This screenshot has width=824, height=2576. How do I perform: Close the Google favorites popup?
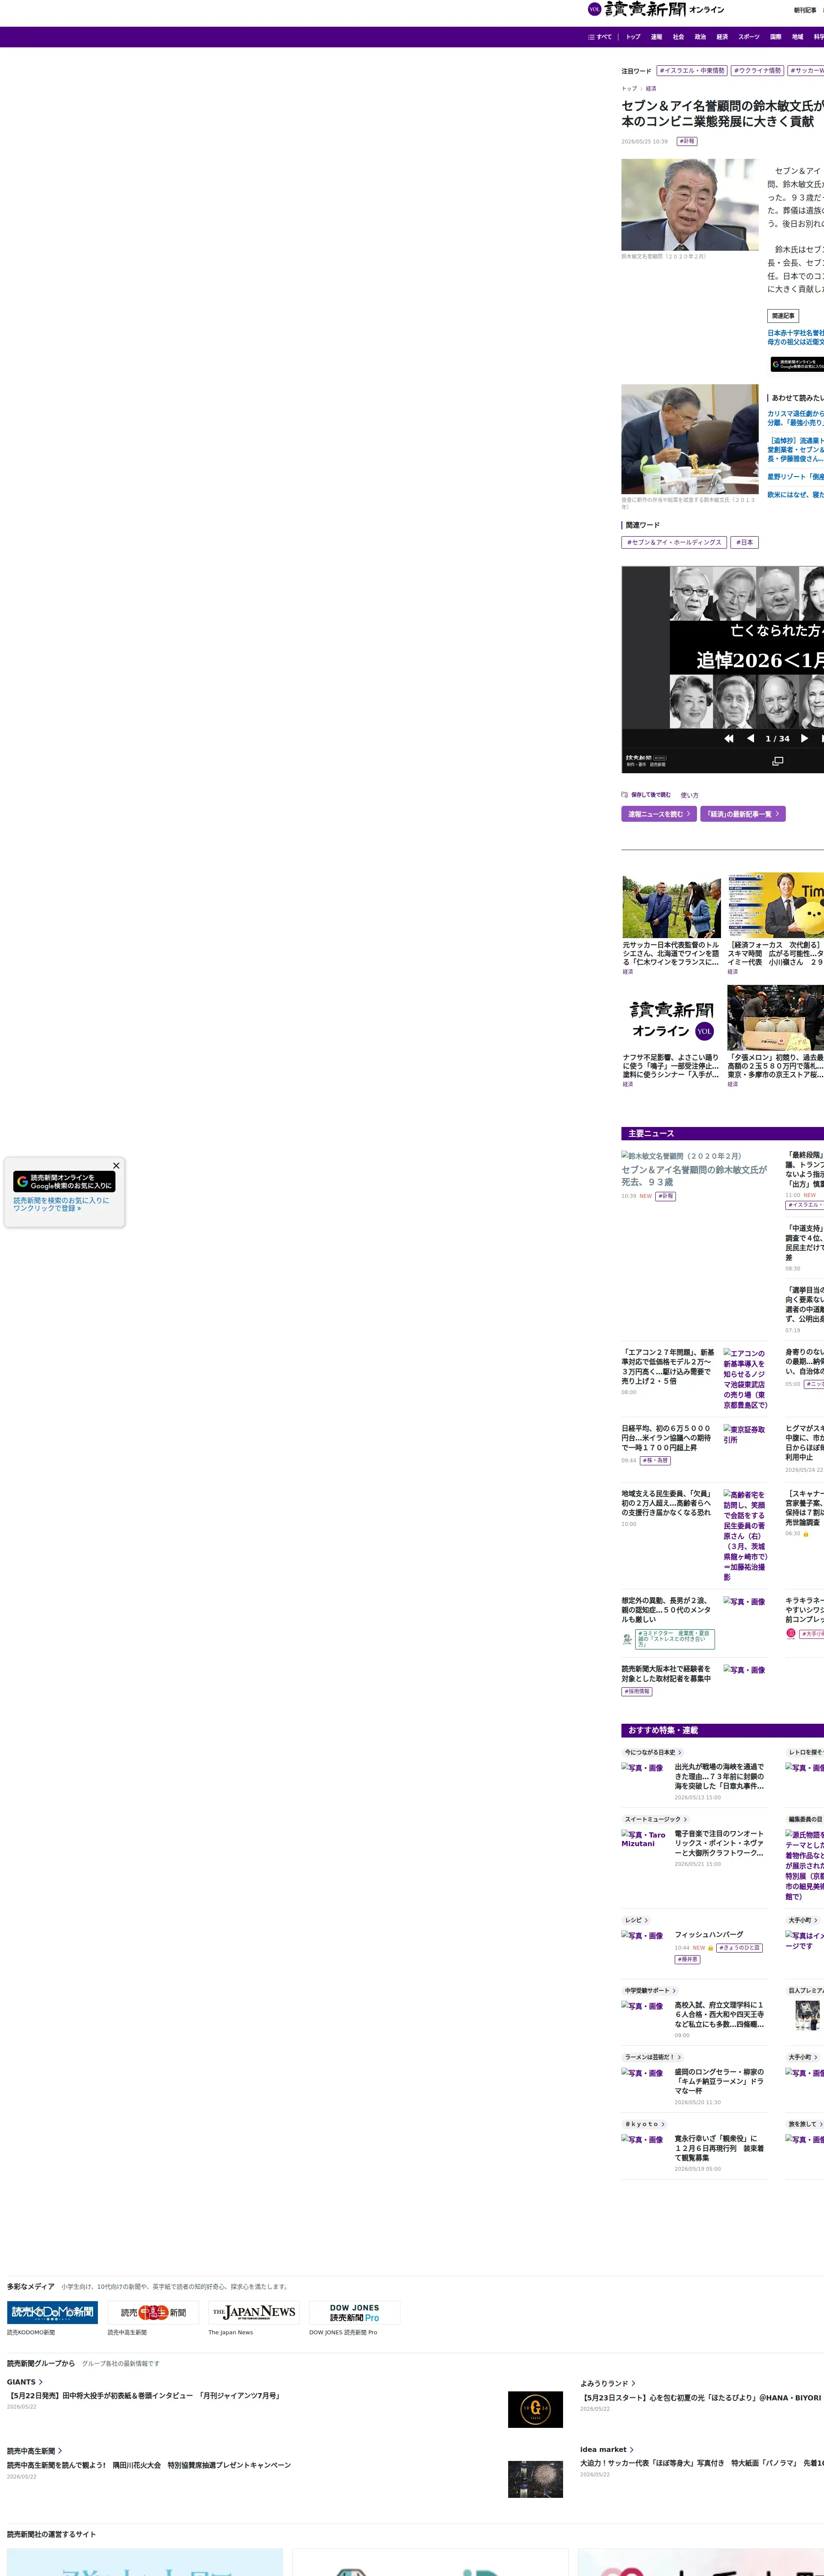[116, 1165]
